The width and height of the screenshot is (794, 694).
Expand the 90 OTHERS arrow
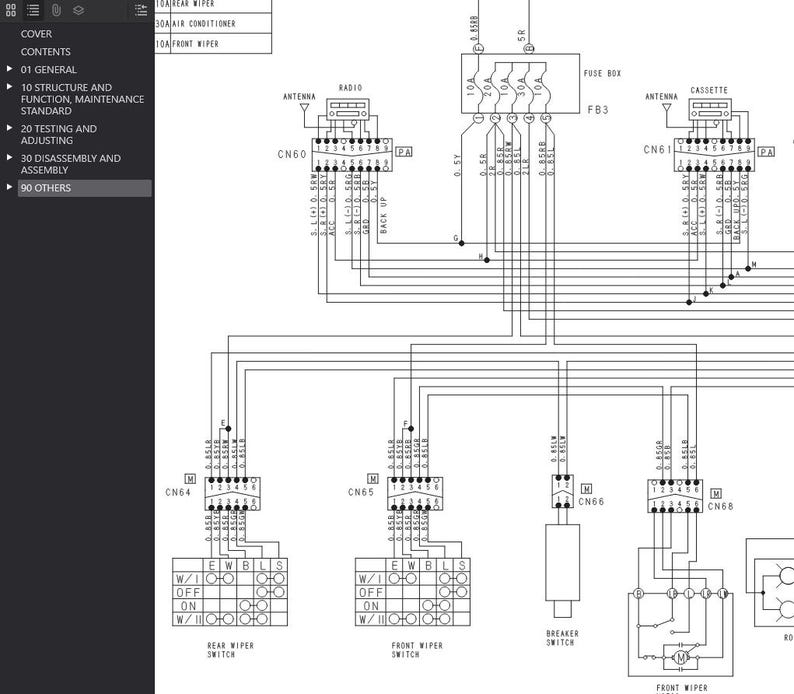pos(9,187)
